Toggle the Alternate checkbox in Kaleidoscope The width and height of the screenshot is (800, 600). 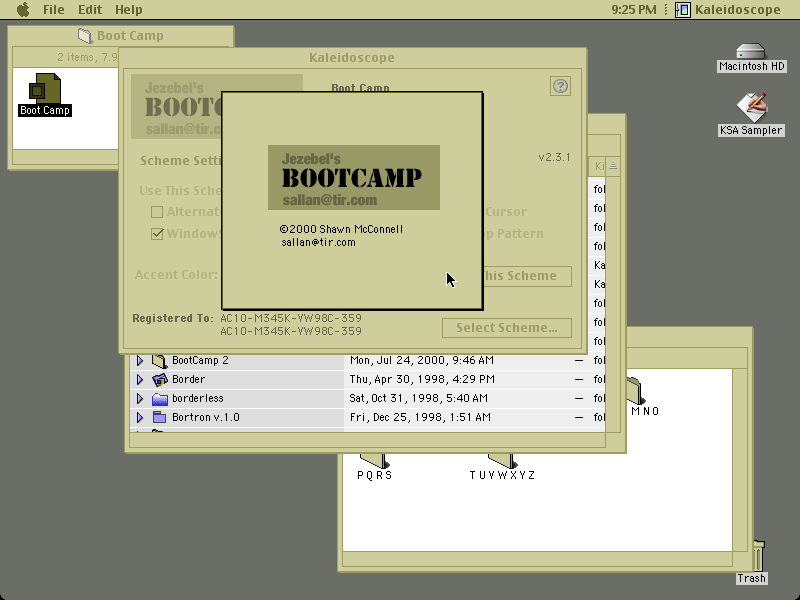pyautogui.click(x=157, y=212)
